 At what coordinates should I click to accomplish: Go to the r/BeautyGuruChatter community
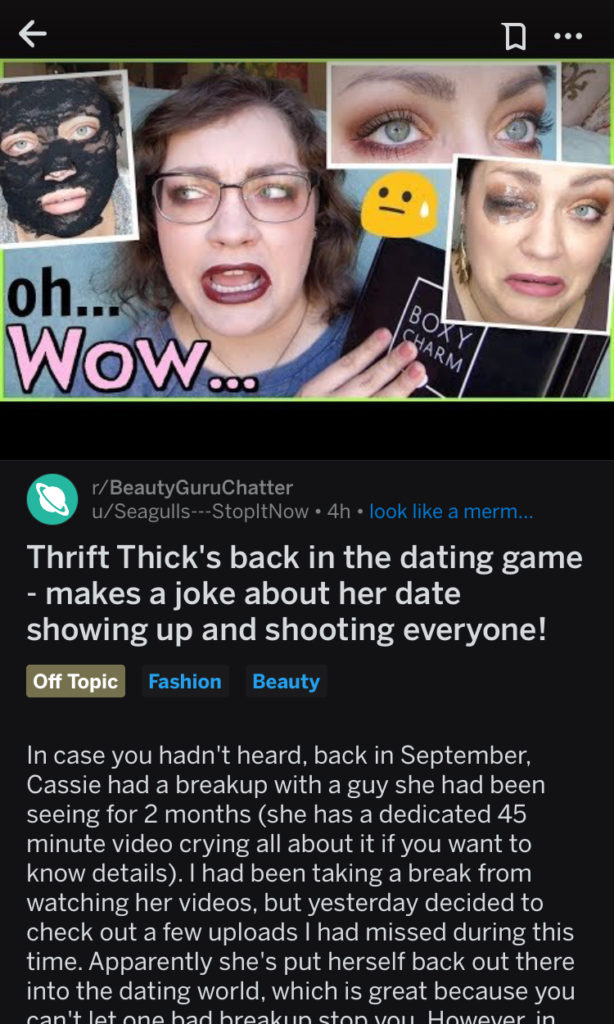pyautogui.click(x=192, y=487)
